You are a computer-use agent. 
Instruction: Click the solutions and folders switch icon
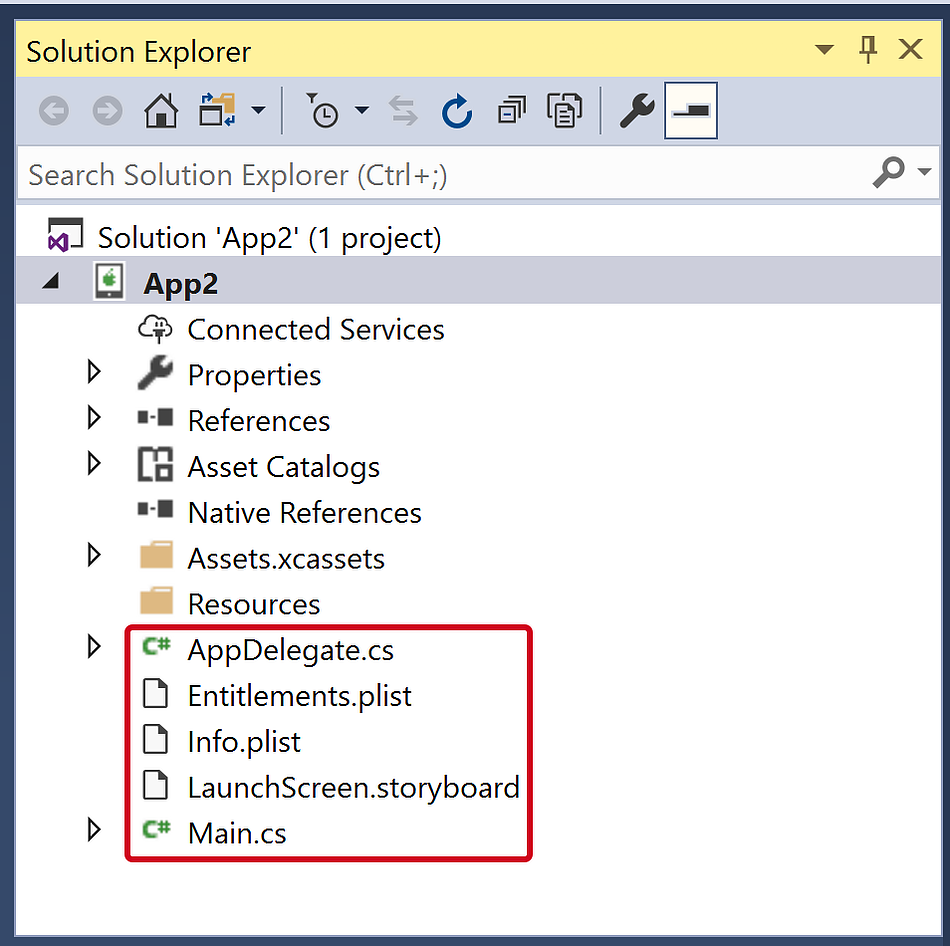[x=217, y=111]
